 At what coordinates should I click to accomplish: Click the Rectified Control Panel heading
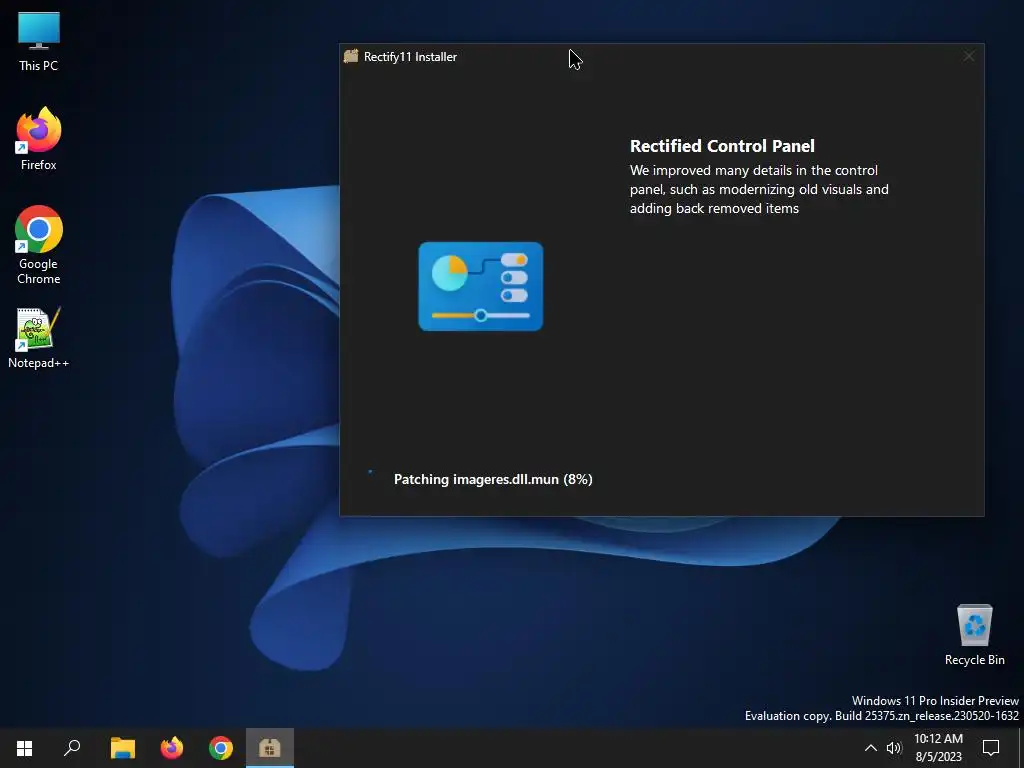coord(722,146)
